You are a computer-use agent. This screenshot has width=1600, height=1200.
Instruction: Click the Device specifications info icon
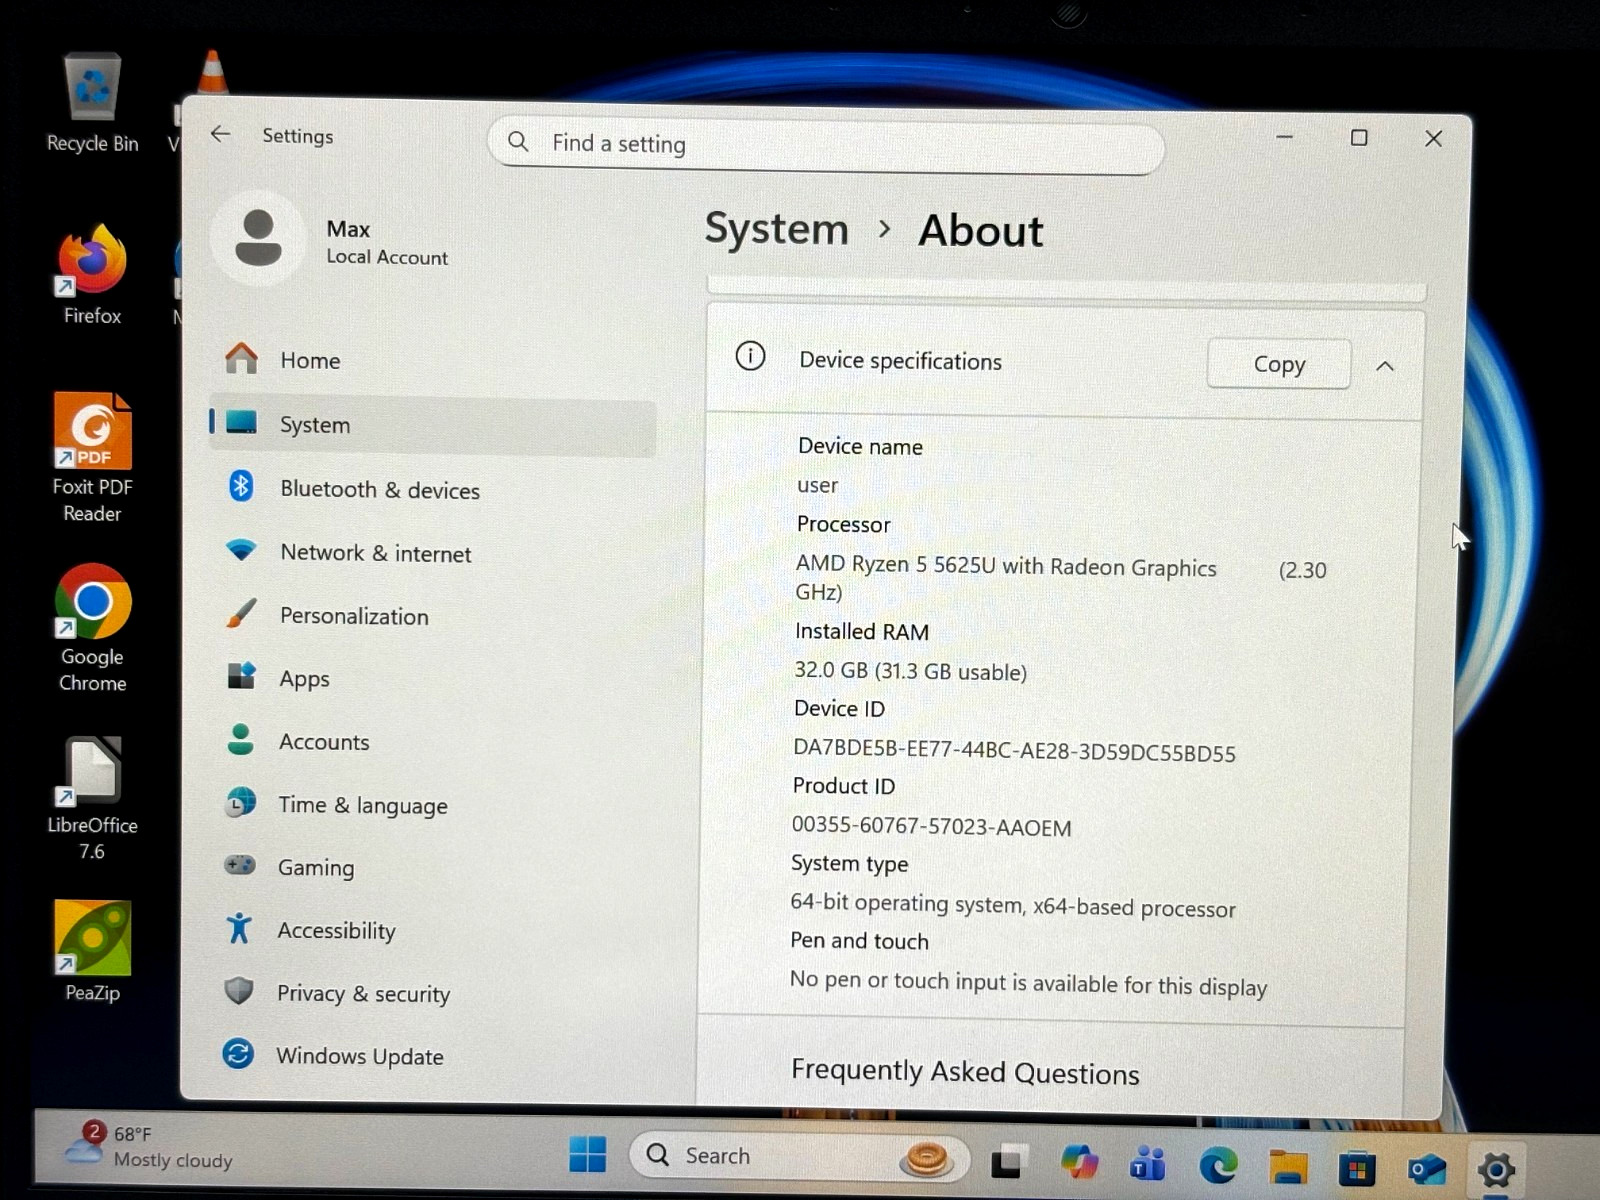tap(750, 356)
